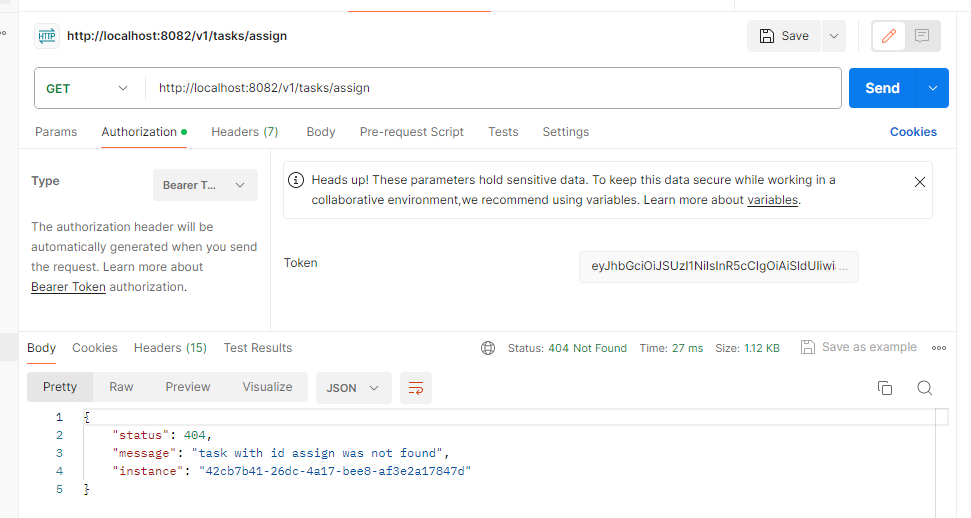Viewport: 971px width, 518px height.
Task: Click the blue Send button
Action: 882,88
